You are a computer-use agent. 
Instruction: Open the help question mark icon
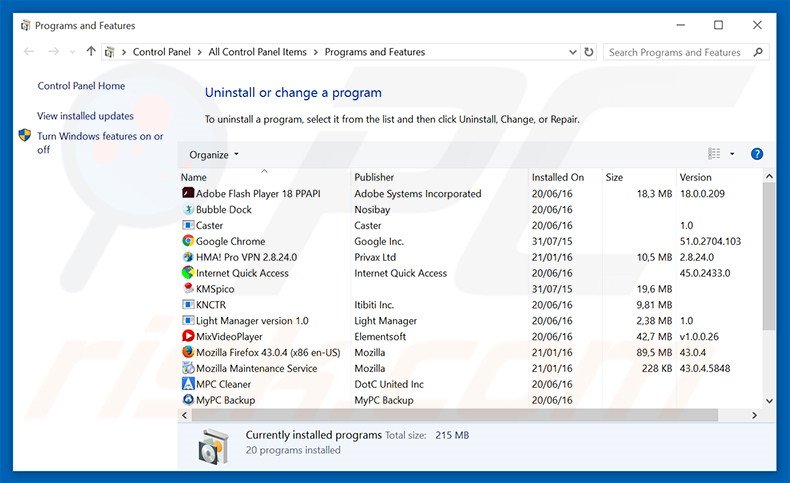756,154
